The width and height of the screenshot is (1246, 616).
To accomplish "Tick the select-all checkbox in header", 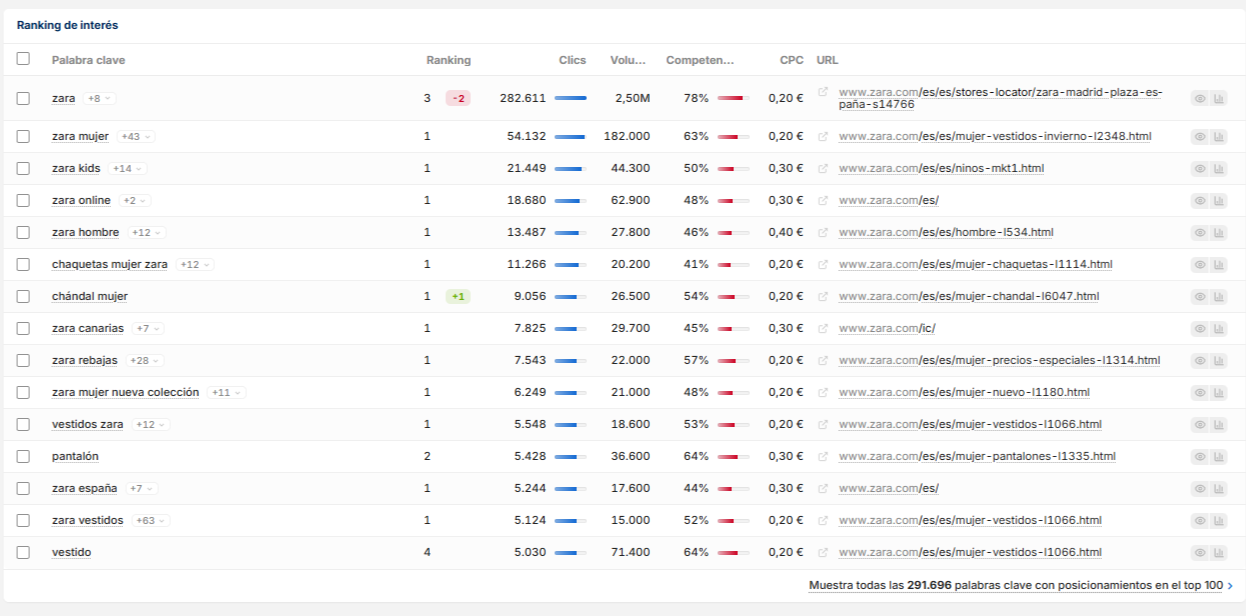I will (x=23, y=59).
